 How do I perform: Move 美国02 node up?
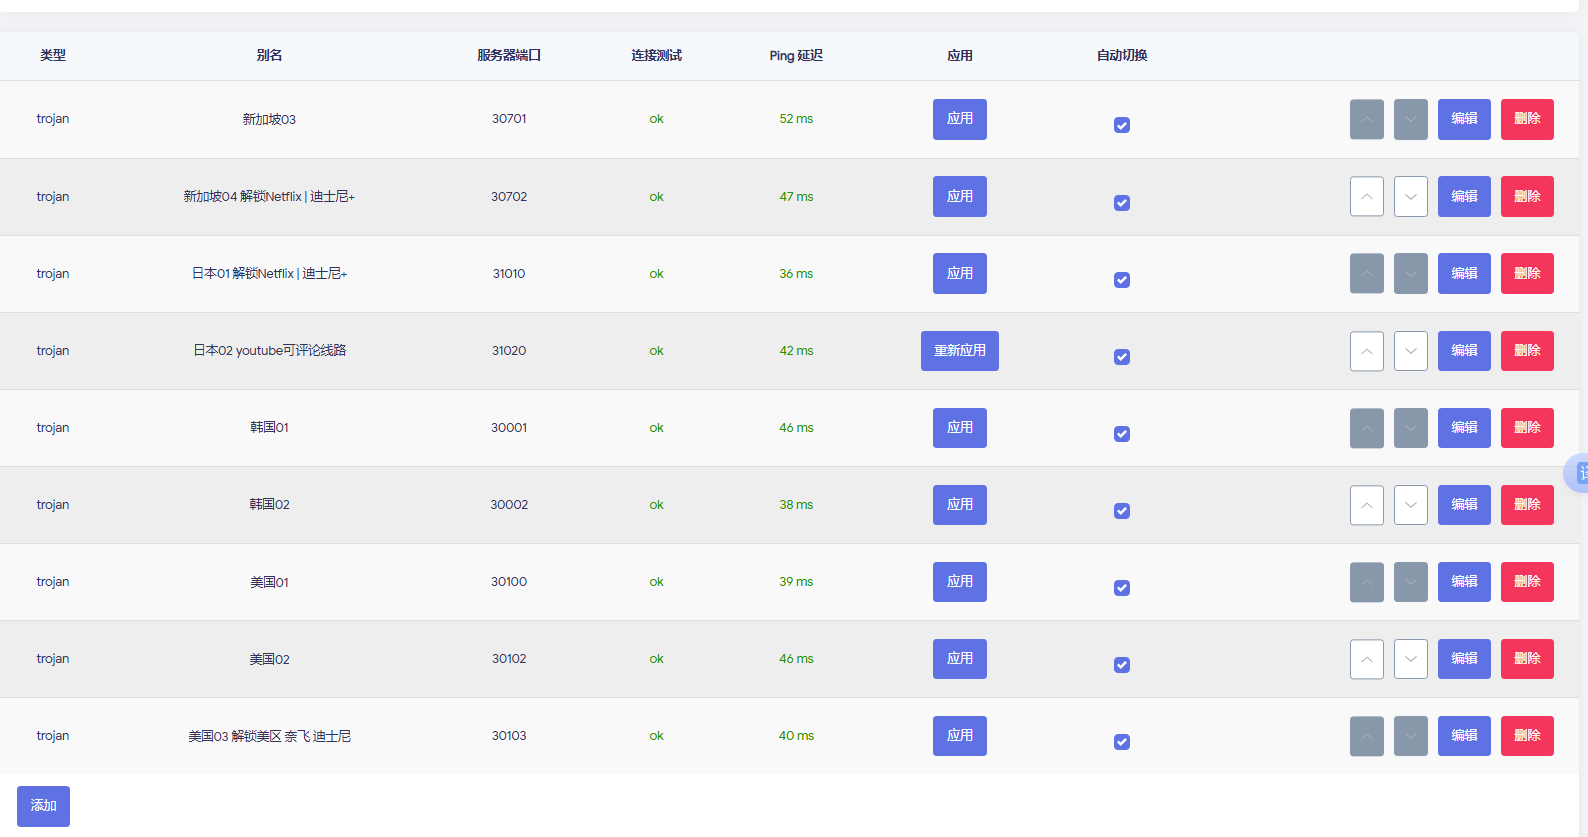coord(1366,659)
